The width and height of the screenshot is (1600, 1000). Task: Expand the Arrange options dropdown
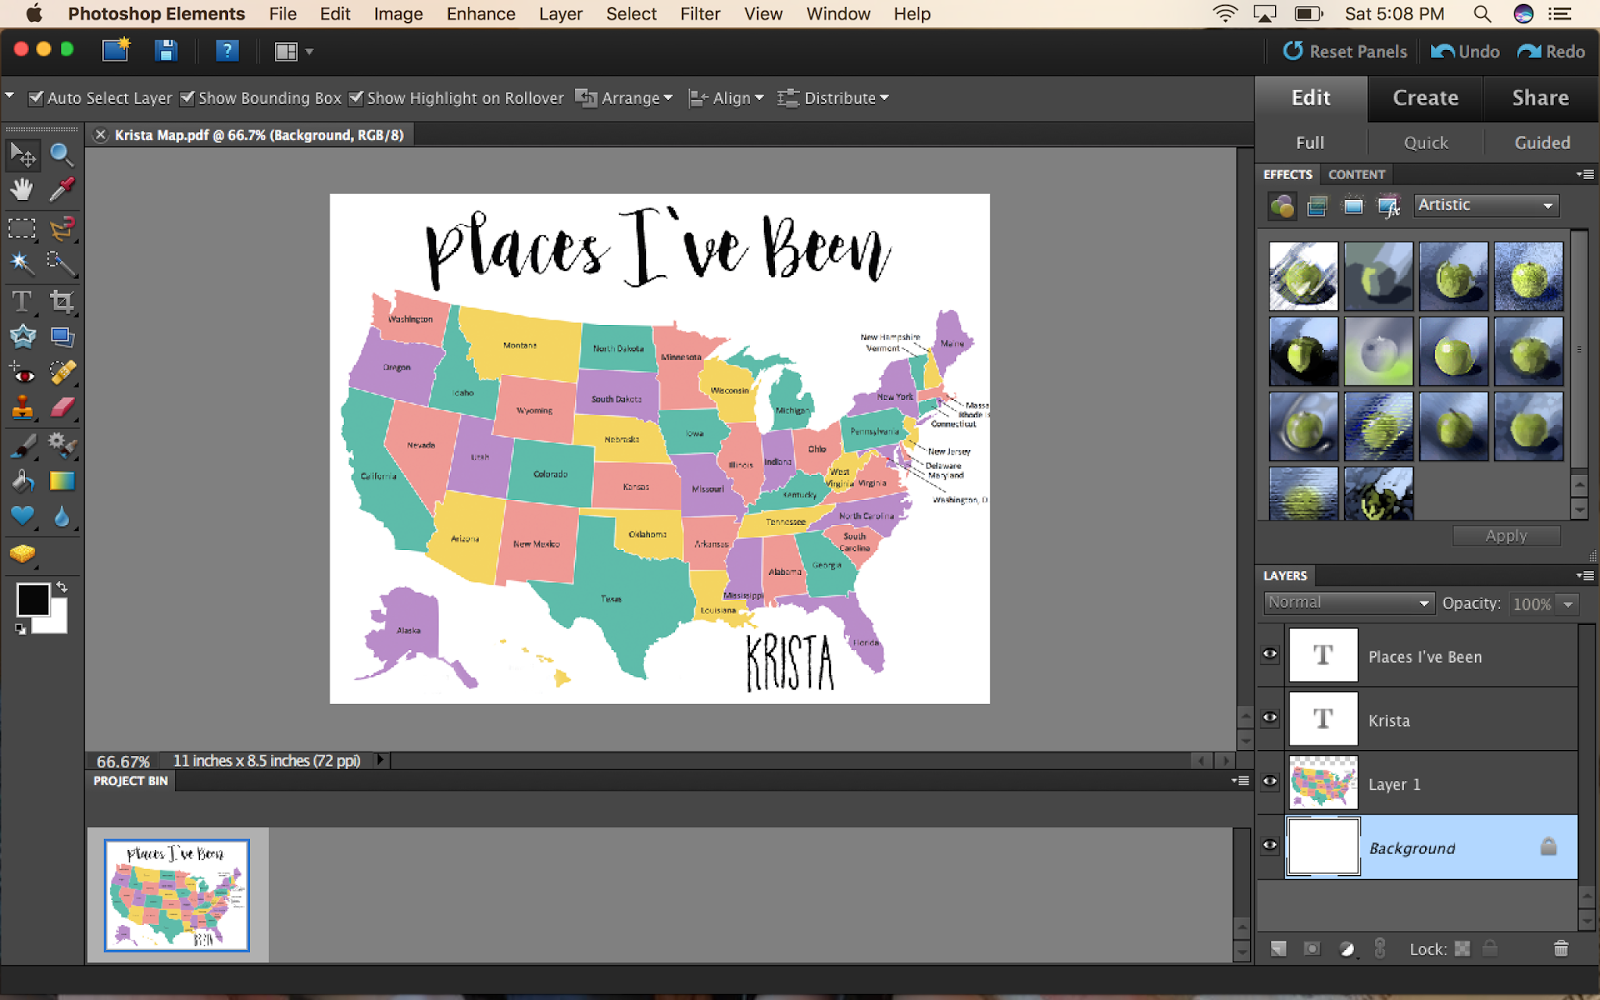coord(624,97)
